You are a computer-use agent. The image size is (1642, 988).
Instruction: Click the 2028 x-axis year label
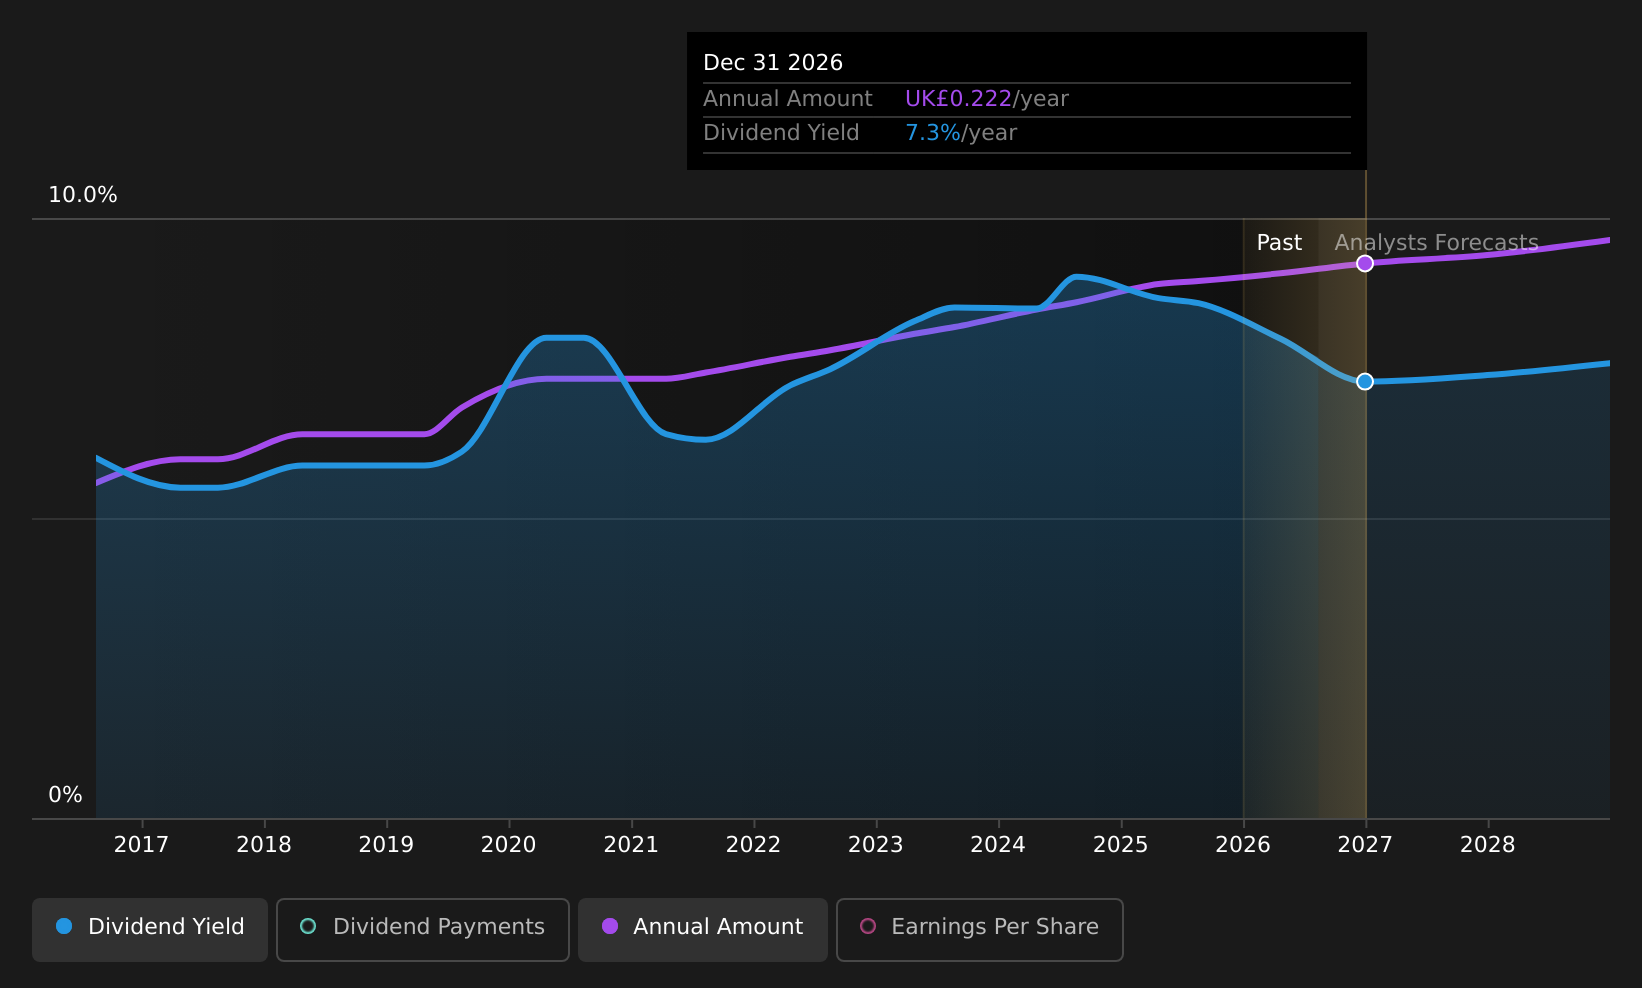pyautogui.click(x=1487, y=844)
